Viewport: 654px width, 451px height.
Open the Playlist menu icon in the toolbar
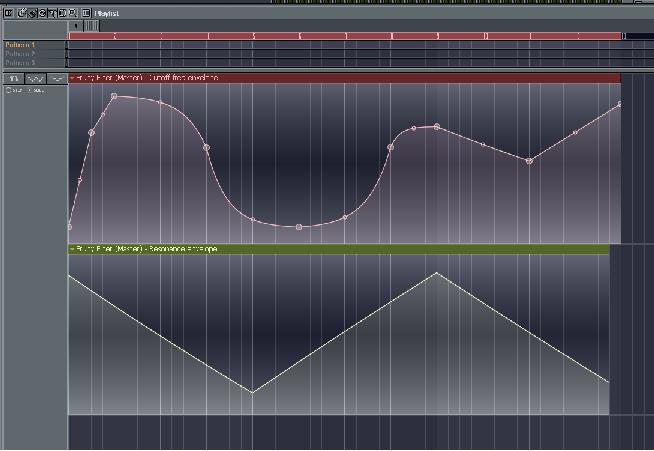pyautogui.click(x=9, y=13)
